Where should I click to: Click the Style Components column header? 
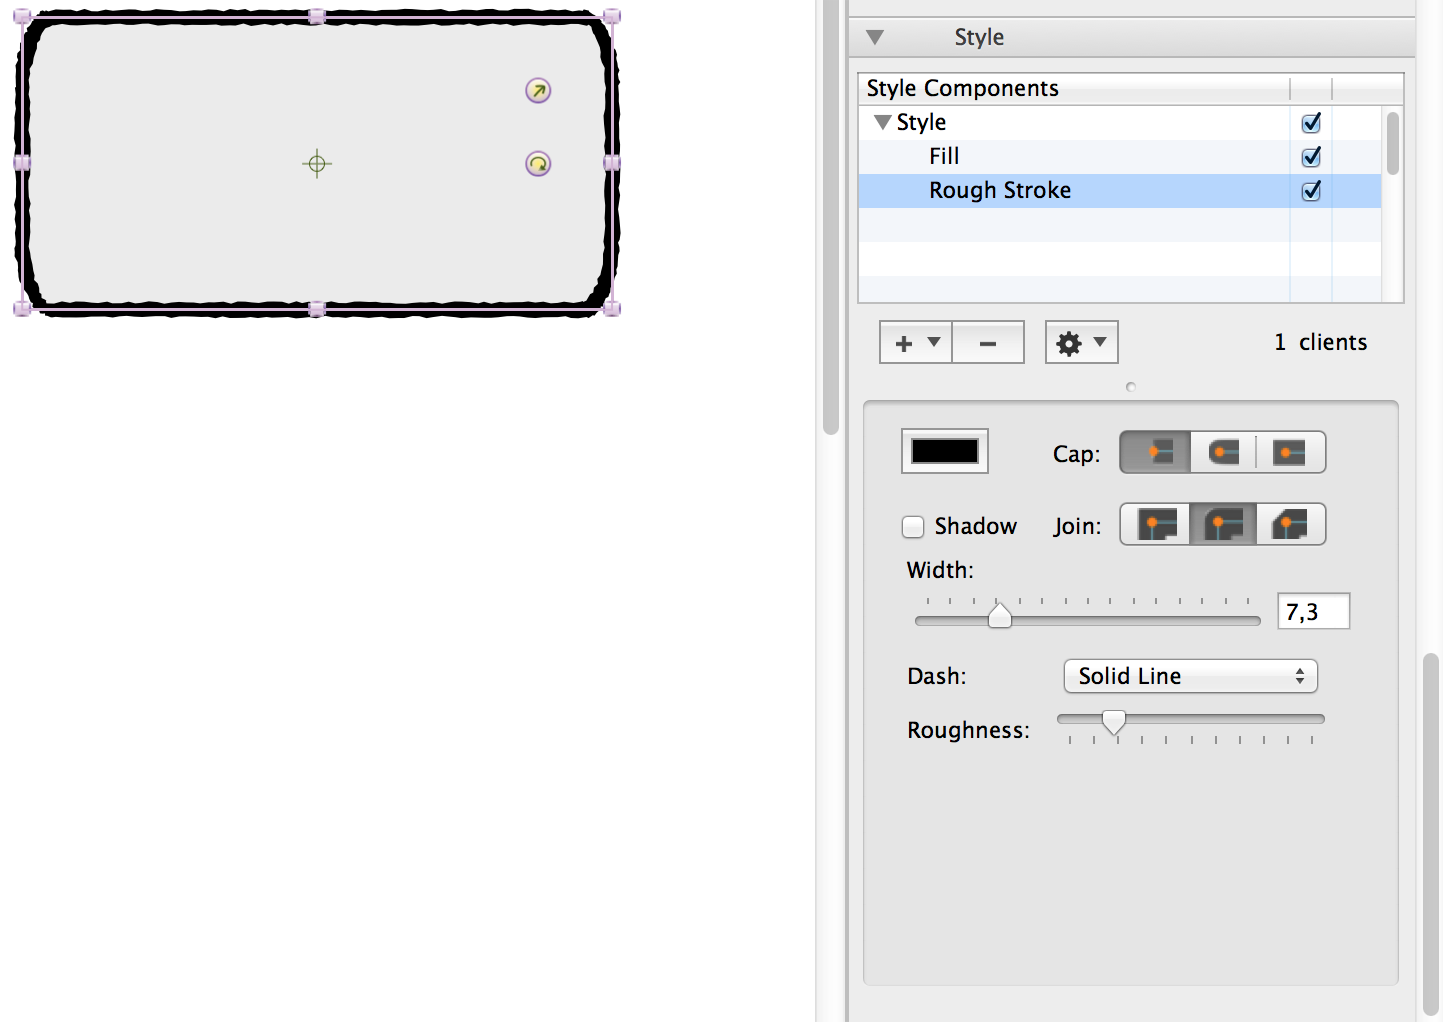pyautogui.click(x=1074, y=89)
